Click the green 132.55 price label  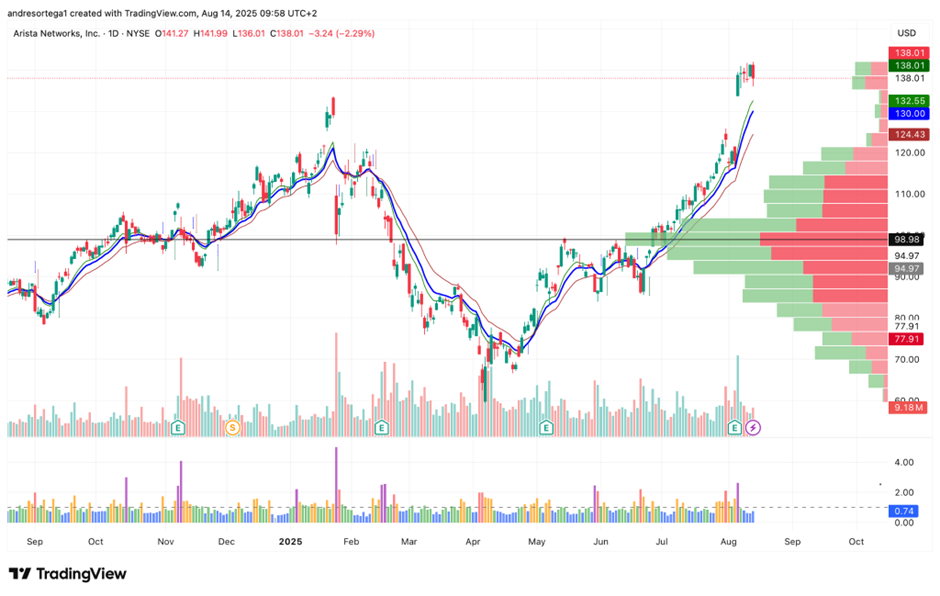[909, 101]
